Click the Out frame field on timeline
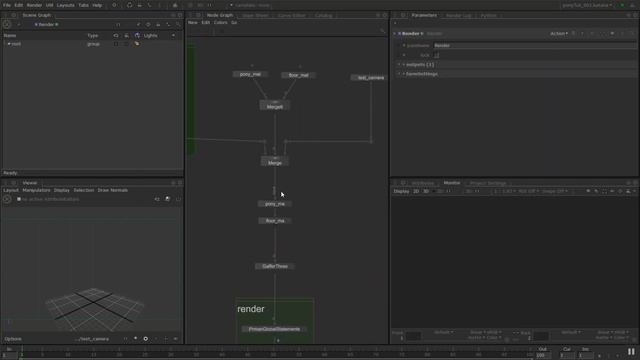The height and width of the screenshot is (360, 640). point(542,356)
